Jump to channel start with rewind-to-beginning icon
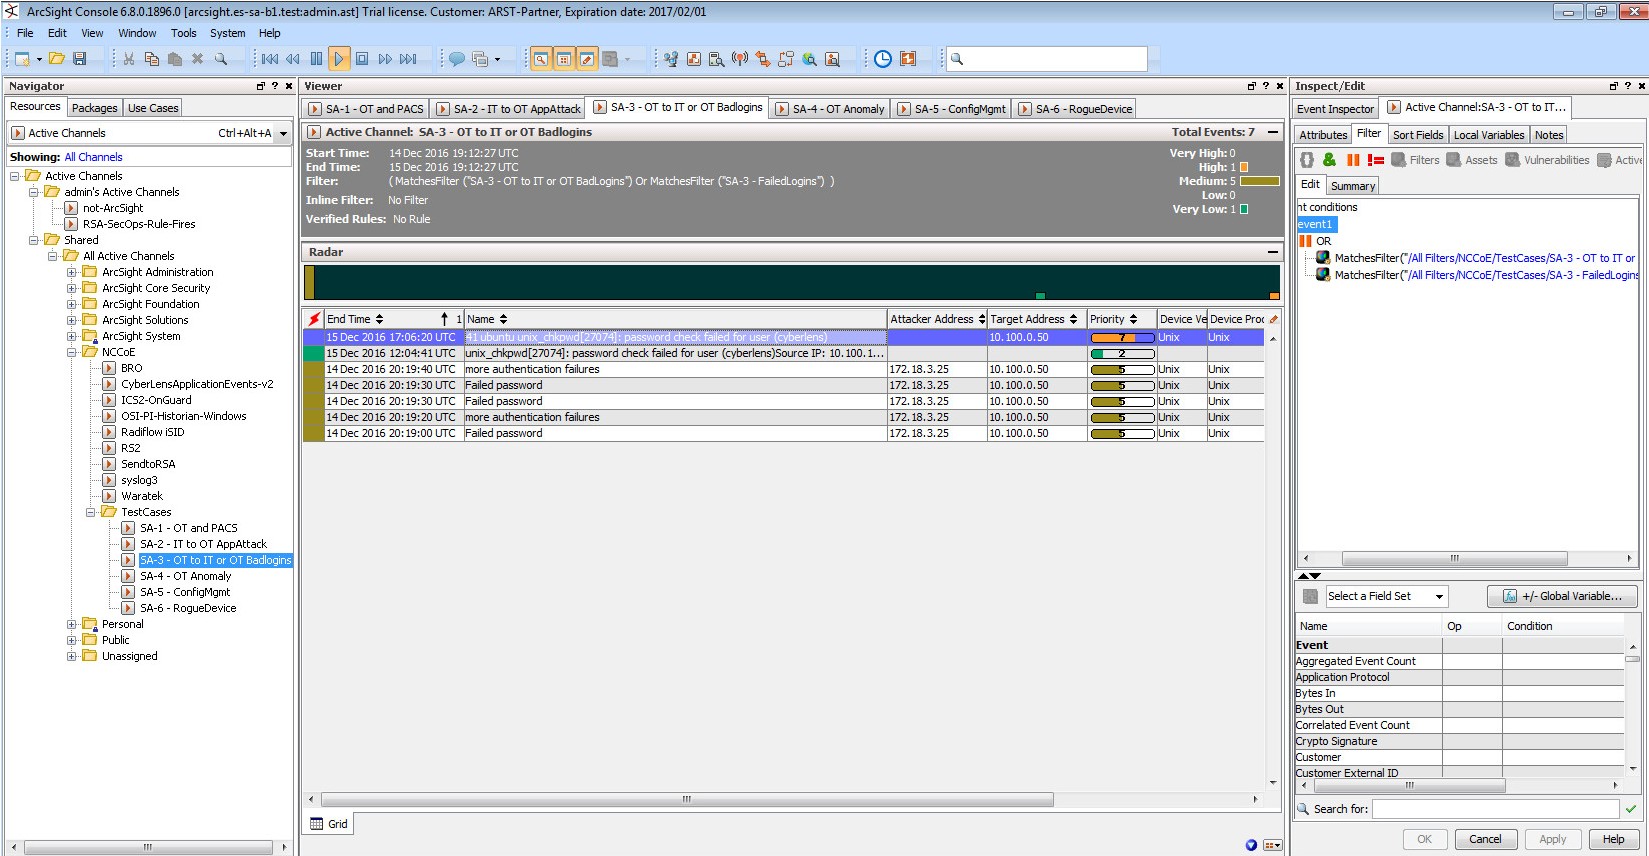 pos(270,59)
